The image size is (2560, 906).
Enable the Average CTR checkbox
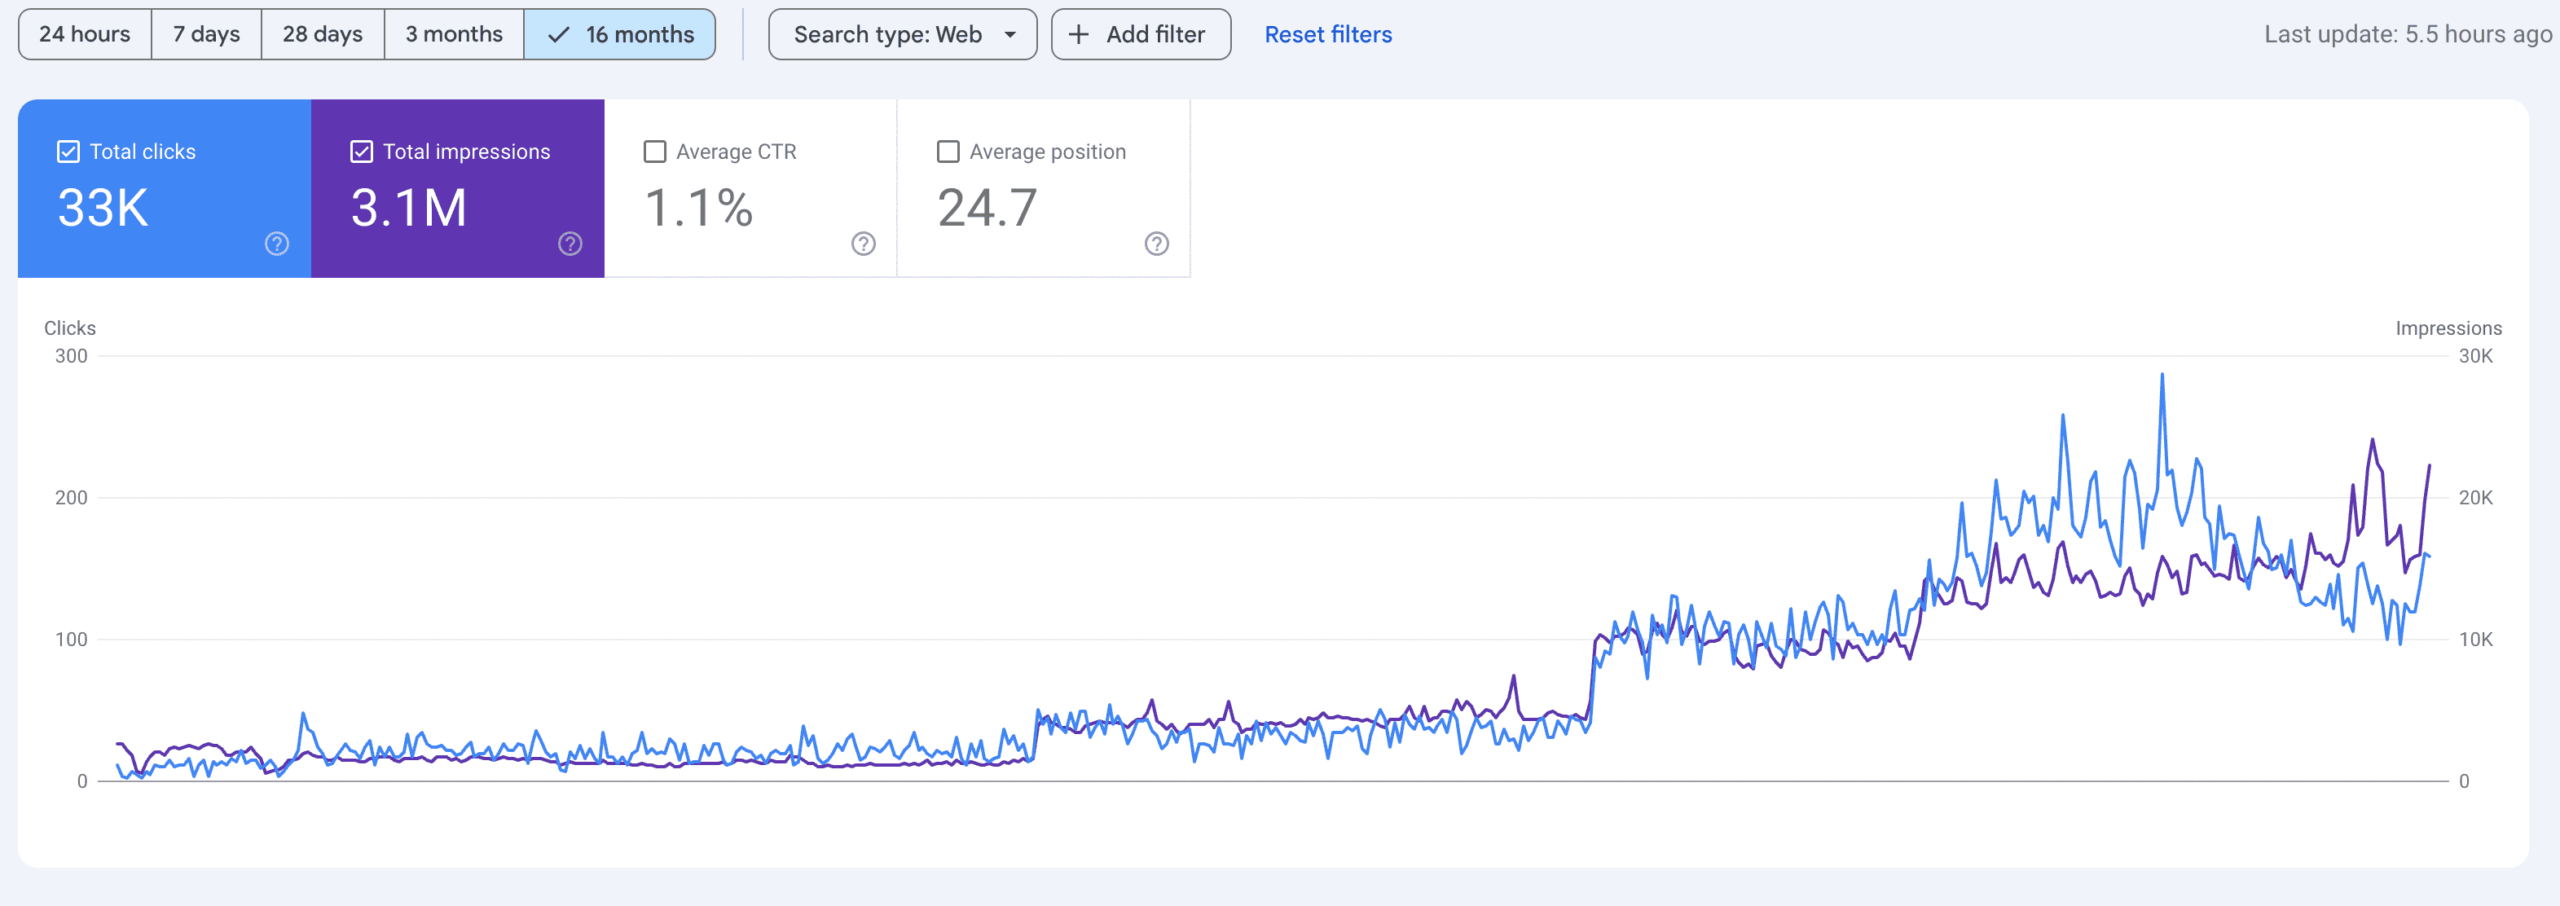(655, 152)
